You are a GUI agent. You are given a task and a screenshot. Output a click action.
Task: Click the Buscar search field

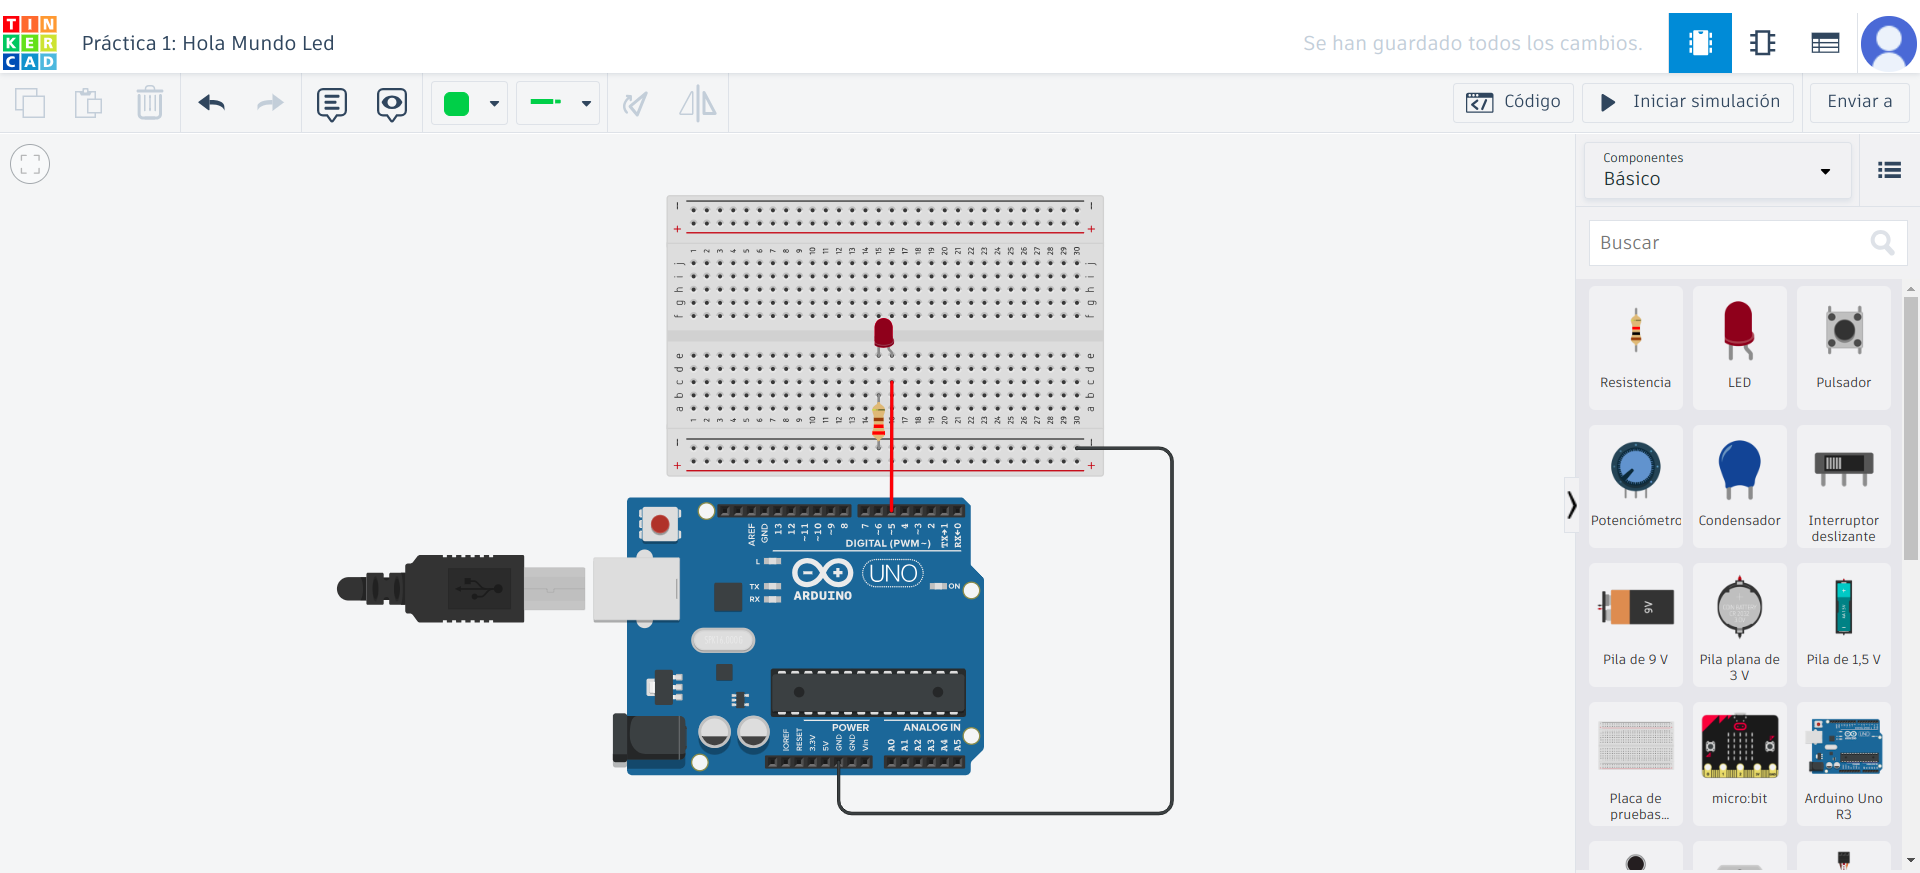tap(1730, 243)
